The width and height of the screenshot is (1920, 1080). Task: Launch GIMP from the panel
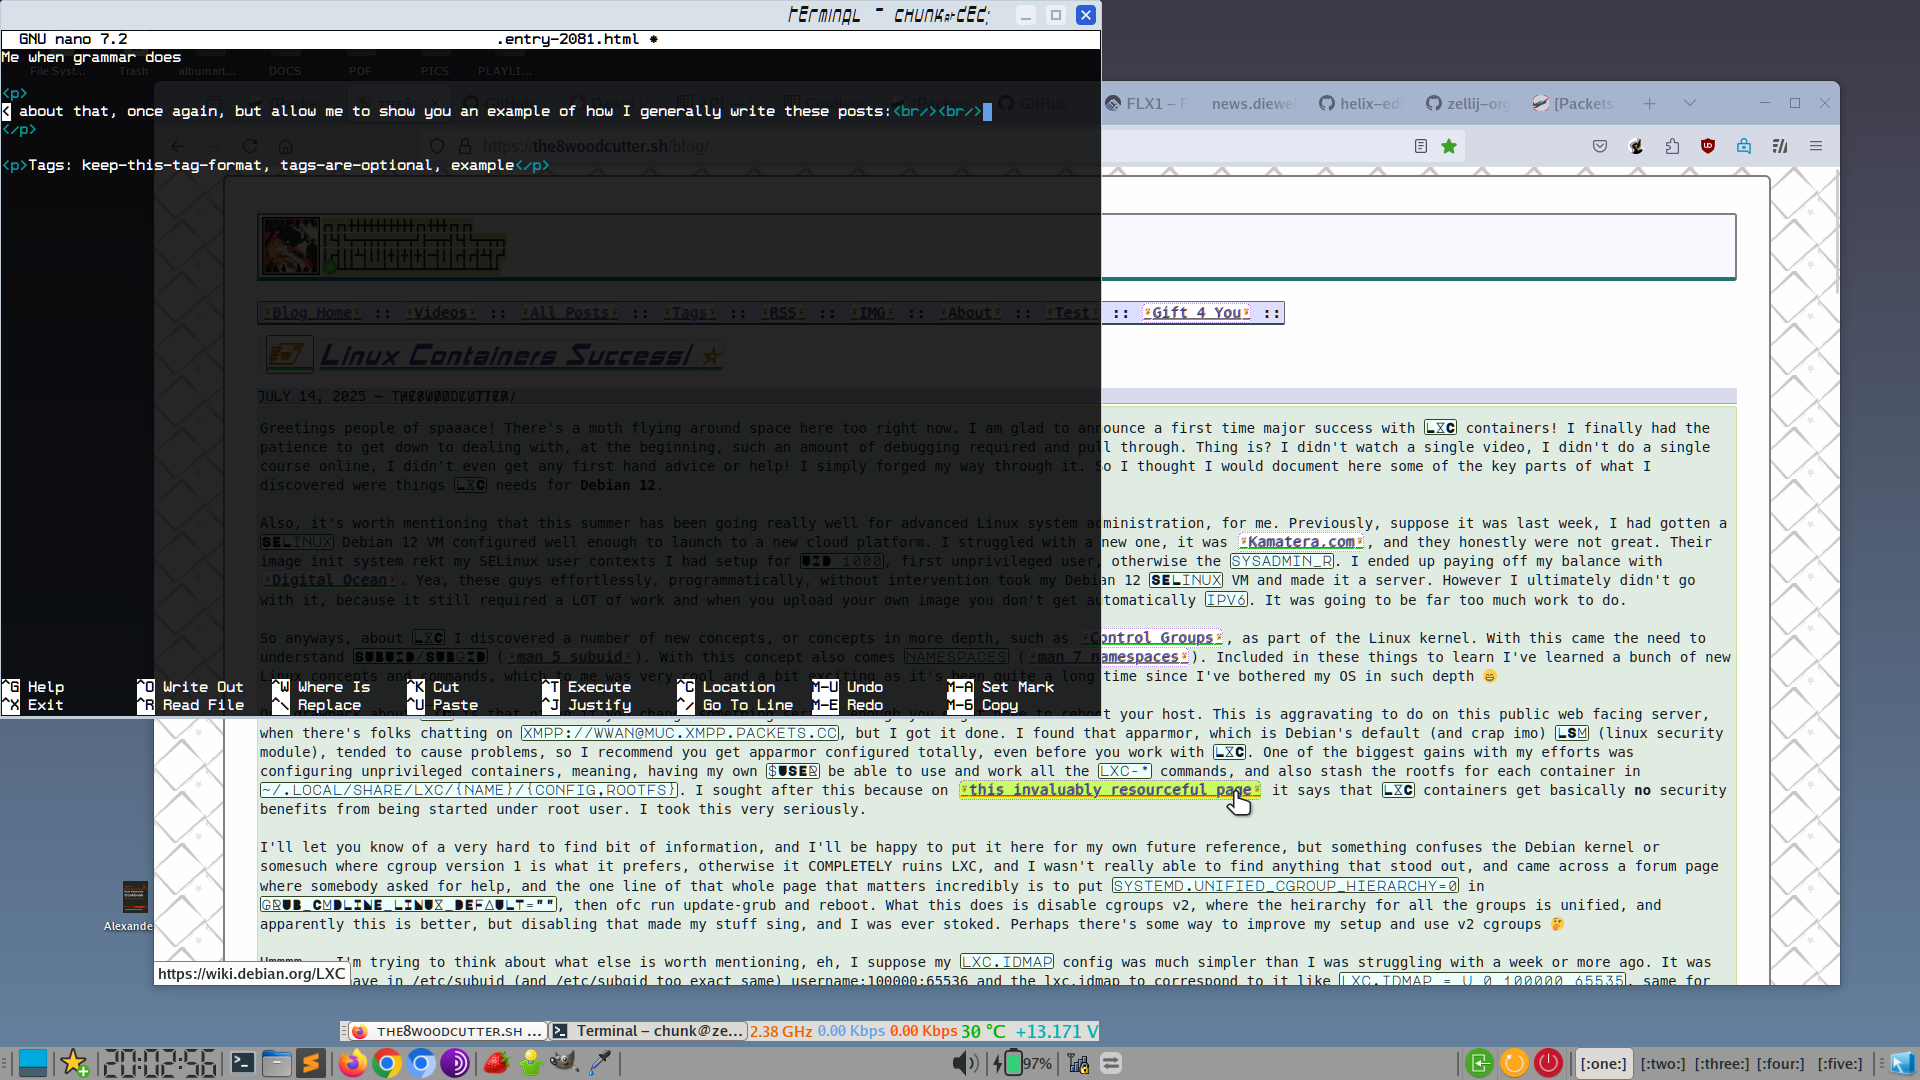pos(564,1063)
